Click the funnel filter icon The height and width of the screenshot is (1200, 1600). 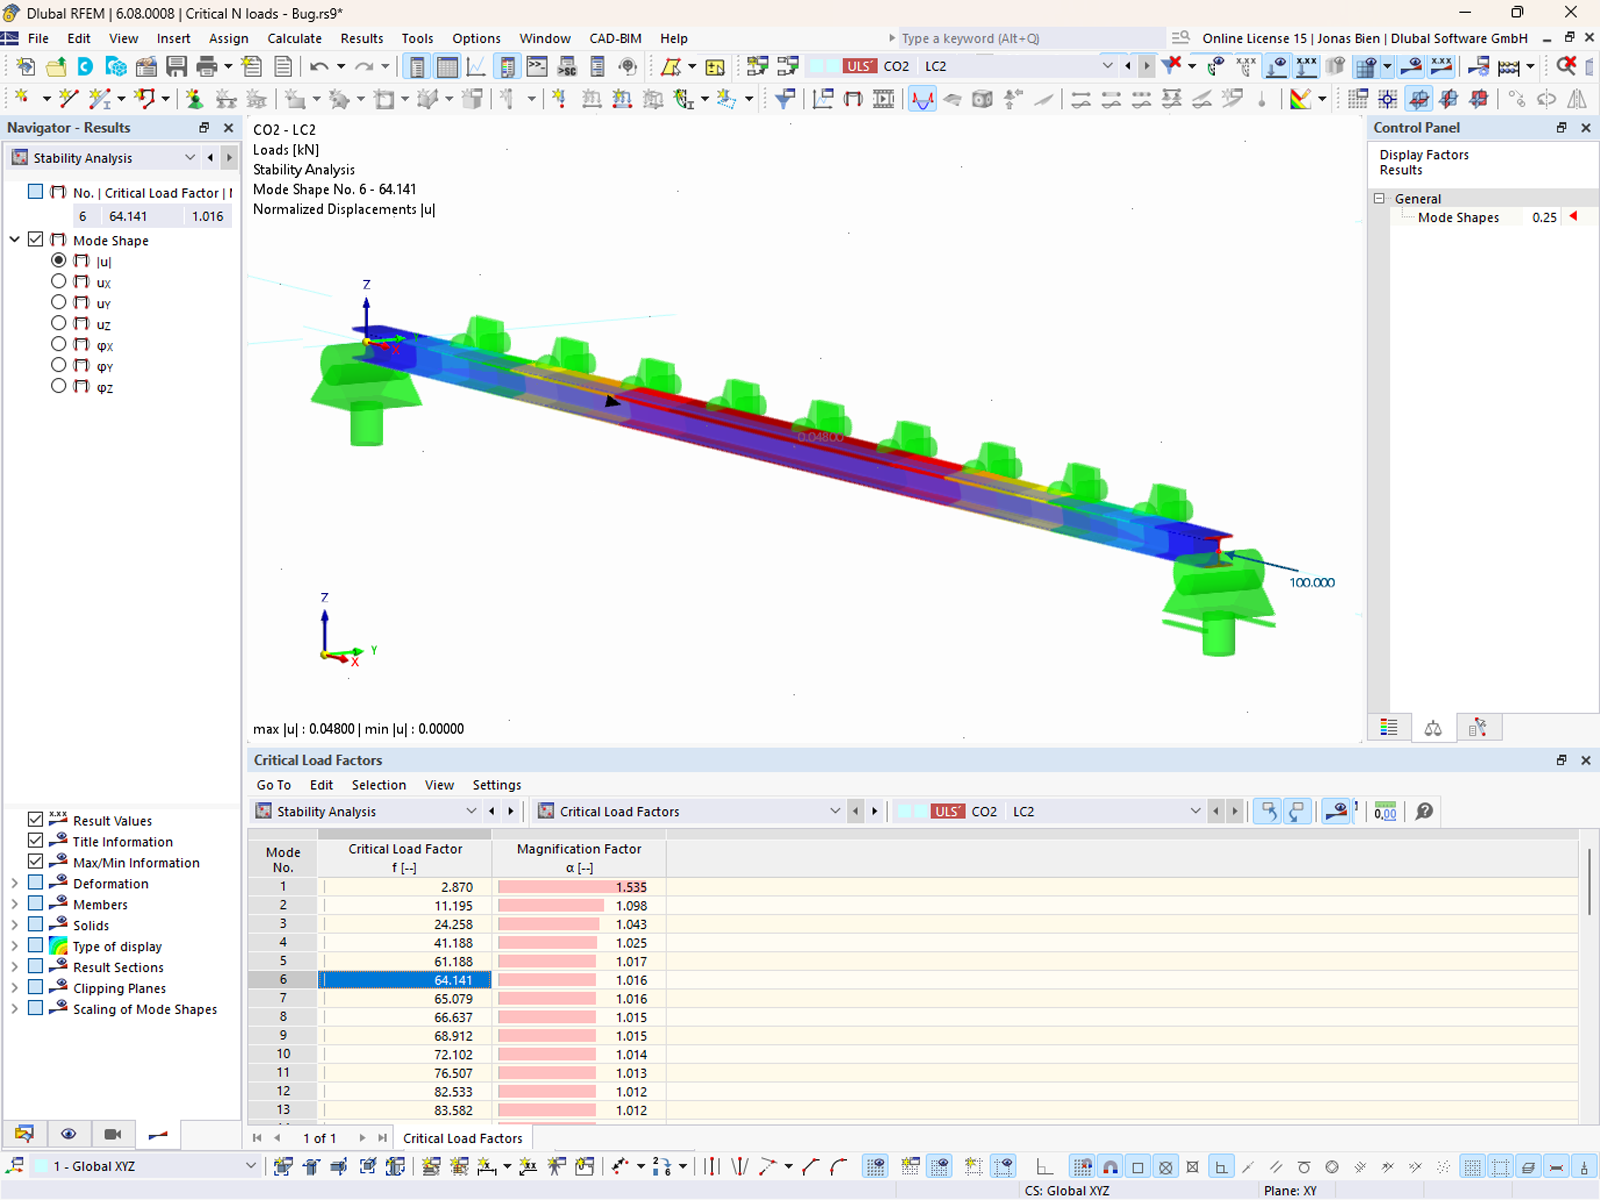[x=785, y=99]
